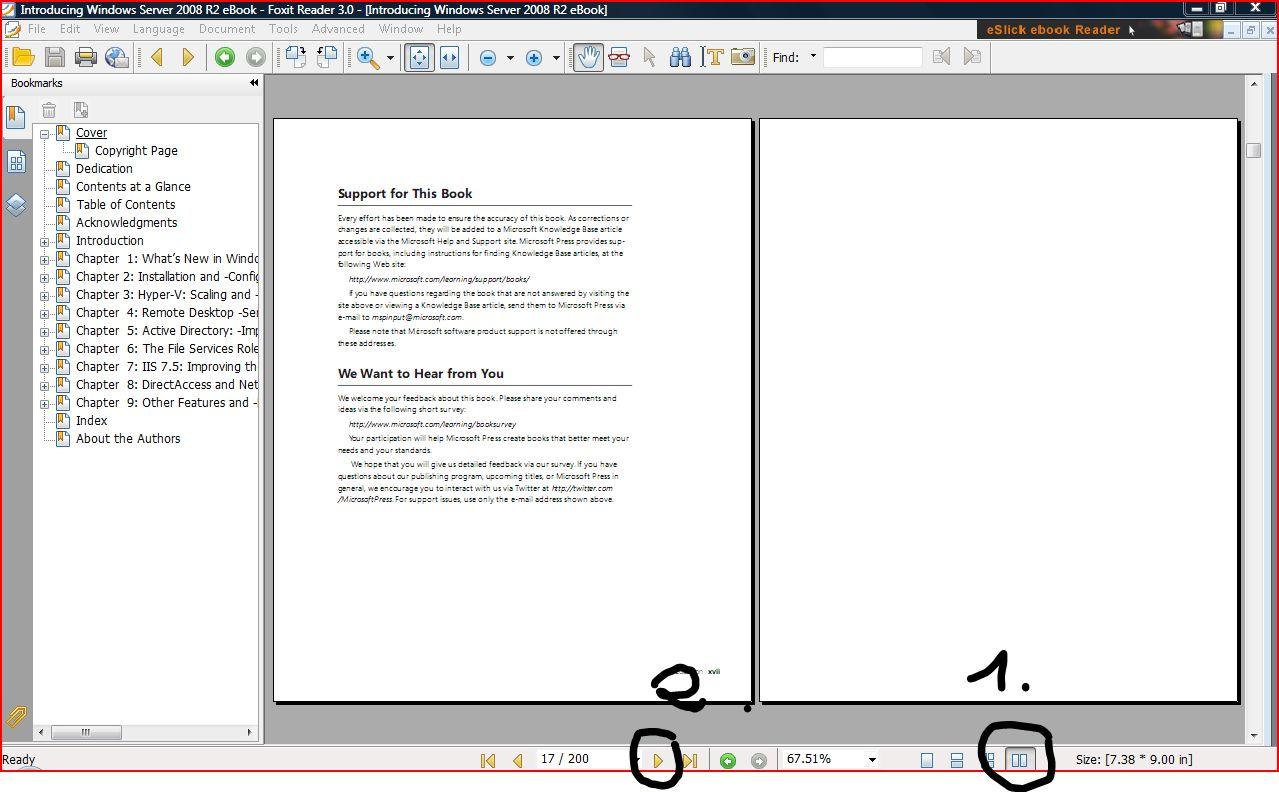Open a file with the folder icon
Screen dimensions: 1279x792
pyautogui.click(x=22, y=57)
